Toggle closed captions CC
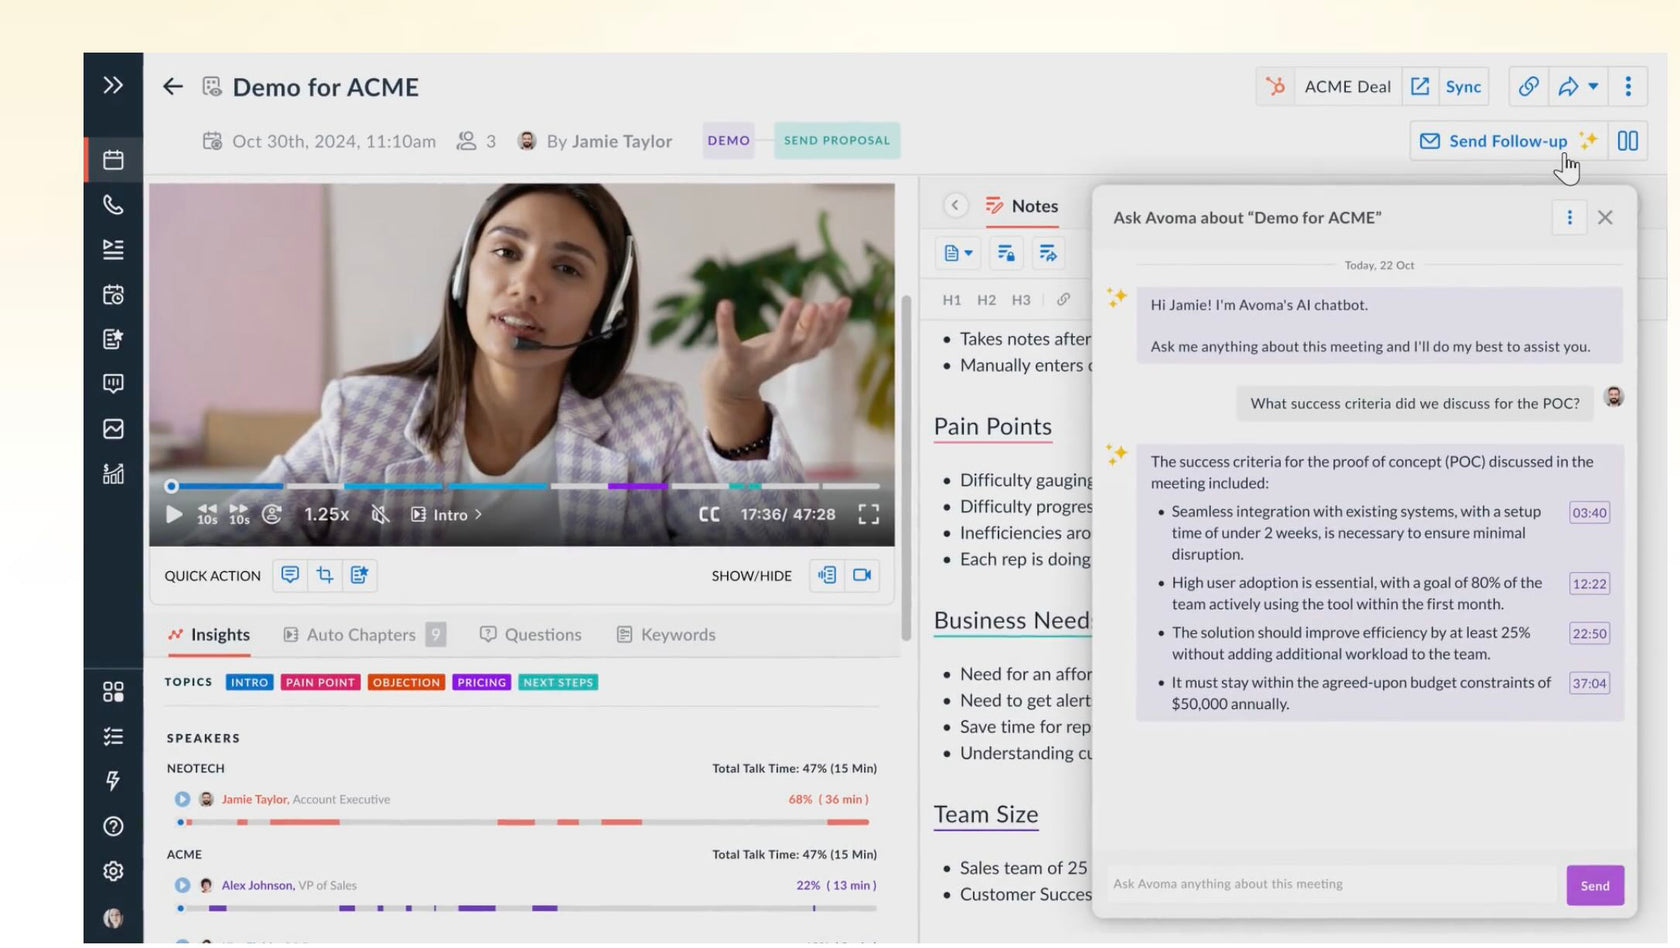The height and width of the screenshot is (948, 1680). 709,514
